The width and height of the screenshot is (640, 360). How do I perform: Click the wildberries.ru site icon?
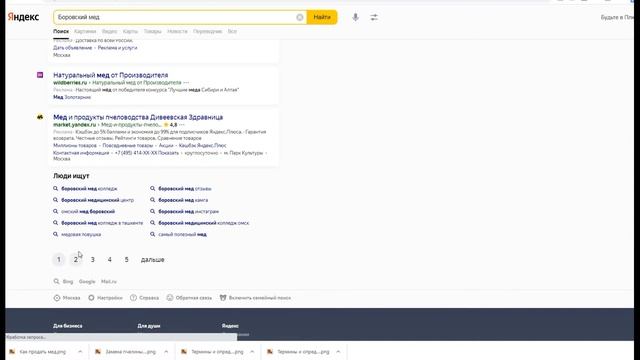pyautogui.click(x=40, y=75)
